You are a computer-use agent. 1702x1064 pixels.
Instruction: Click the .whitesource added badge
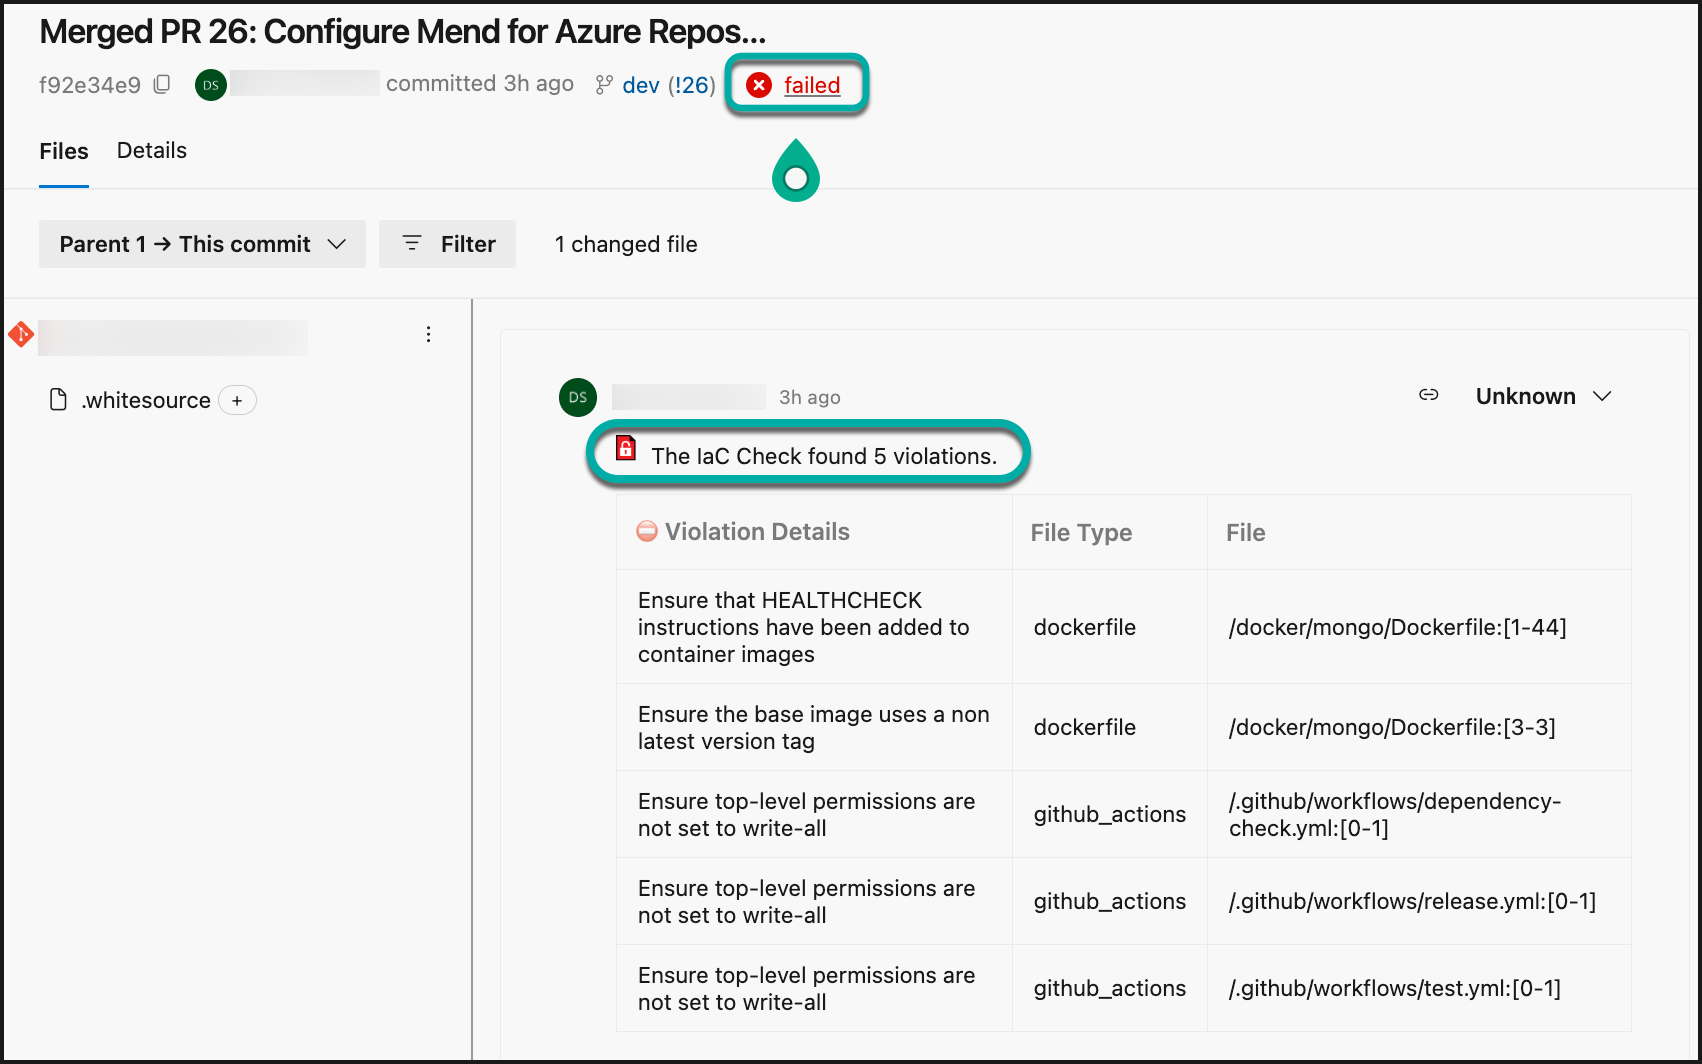[237, 400]
